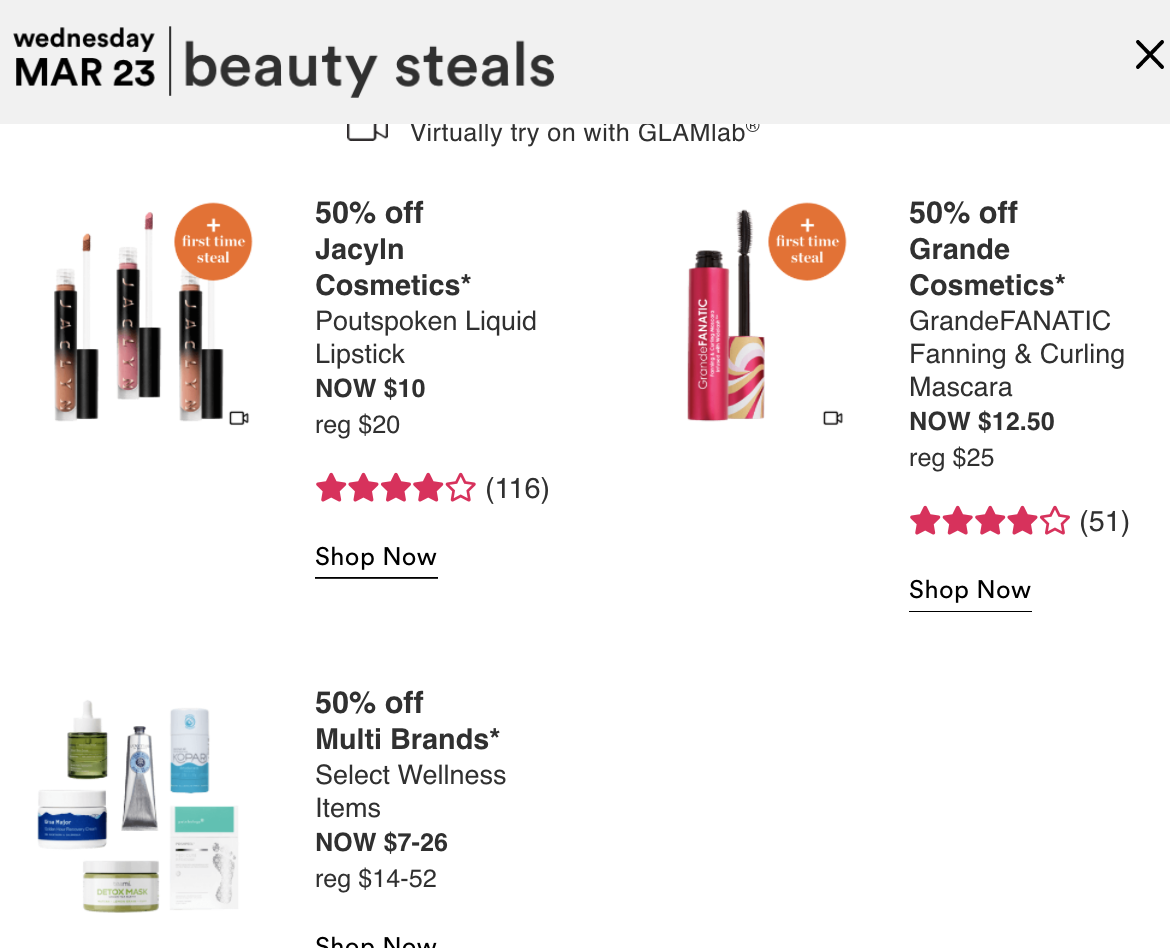Open the Grande Cosmetics star rating
This screenshot has height=948, width=1170.
click(989, 521)
